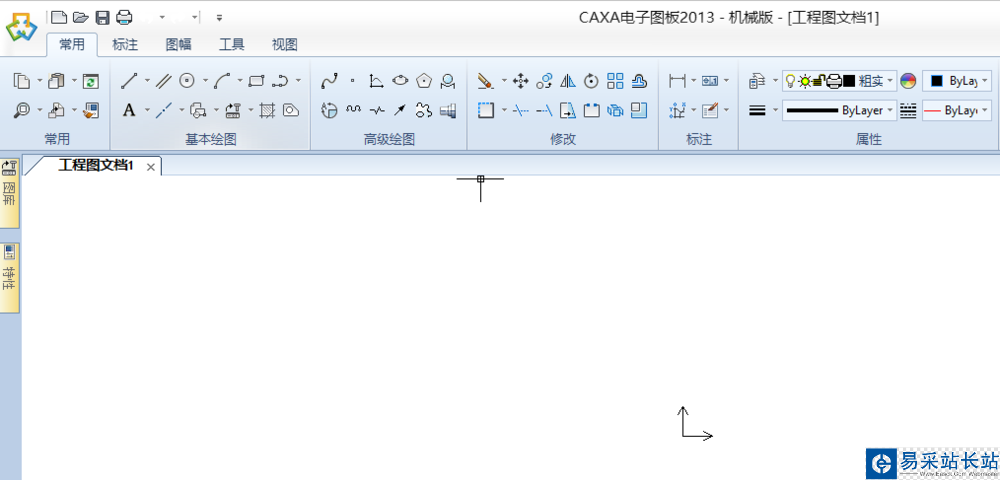The width and height of the screenshot is (1000, 480).
Task: Expand dropdown arrow next to Text tool
Action: (147, 110)
